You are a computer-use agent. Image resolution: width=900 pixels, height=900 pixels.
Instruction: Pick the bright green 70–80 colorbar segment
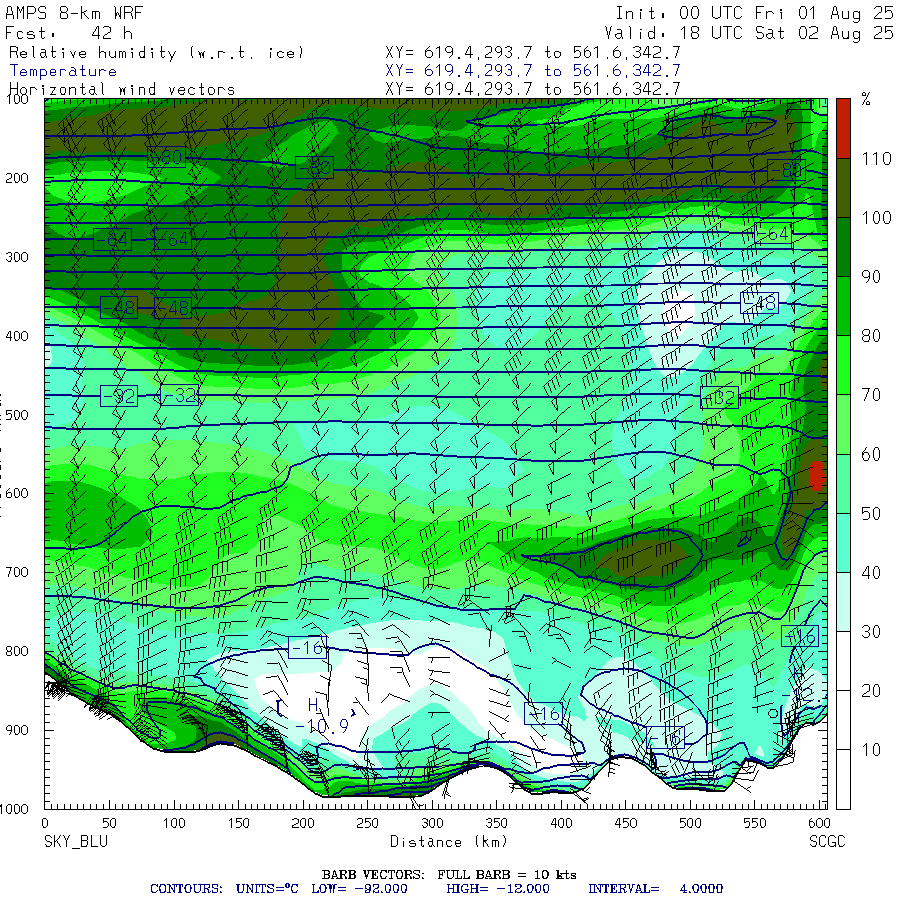(x=843, y=365)
